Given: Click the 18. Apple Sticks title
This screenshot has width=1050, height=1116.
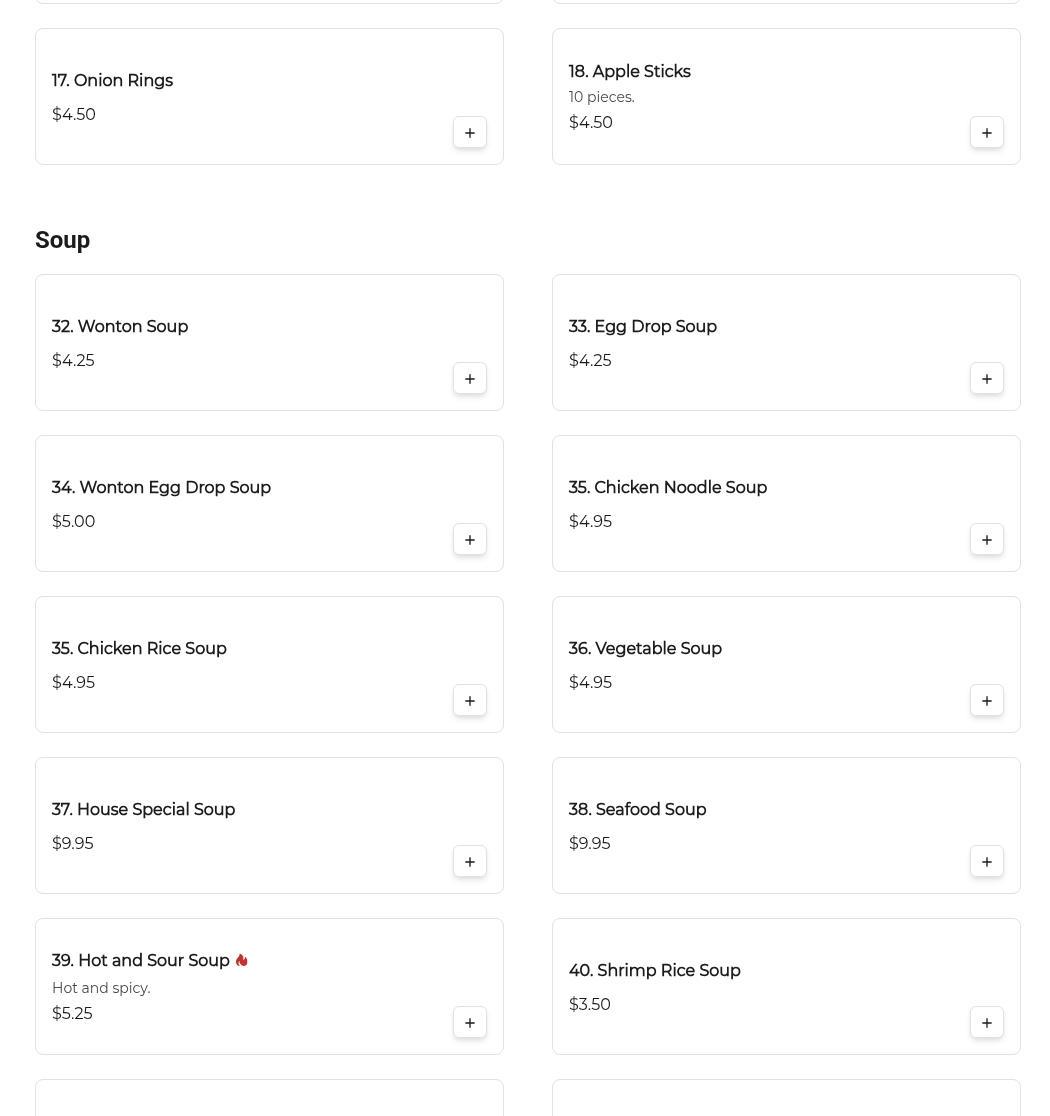Looking at the screenshot, I should pyautogui.click(x=629, y=72).
